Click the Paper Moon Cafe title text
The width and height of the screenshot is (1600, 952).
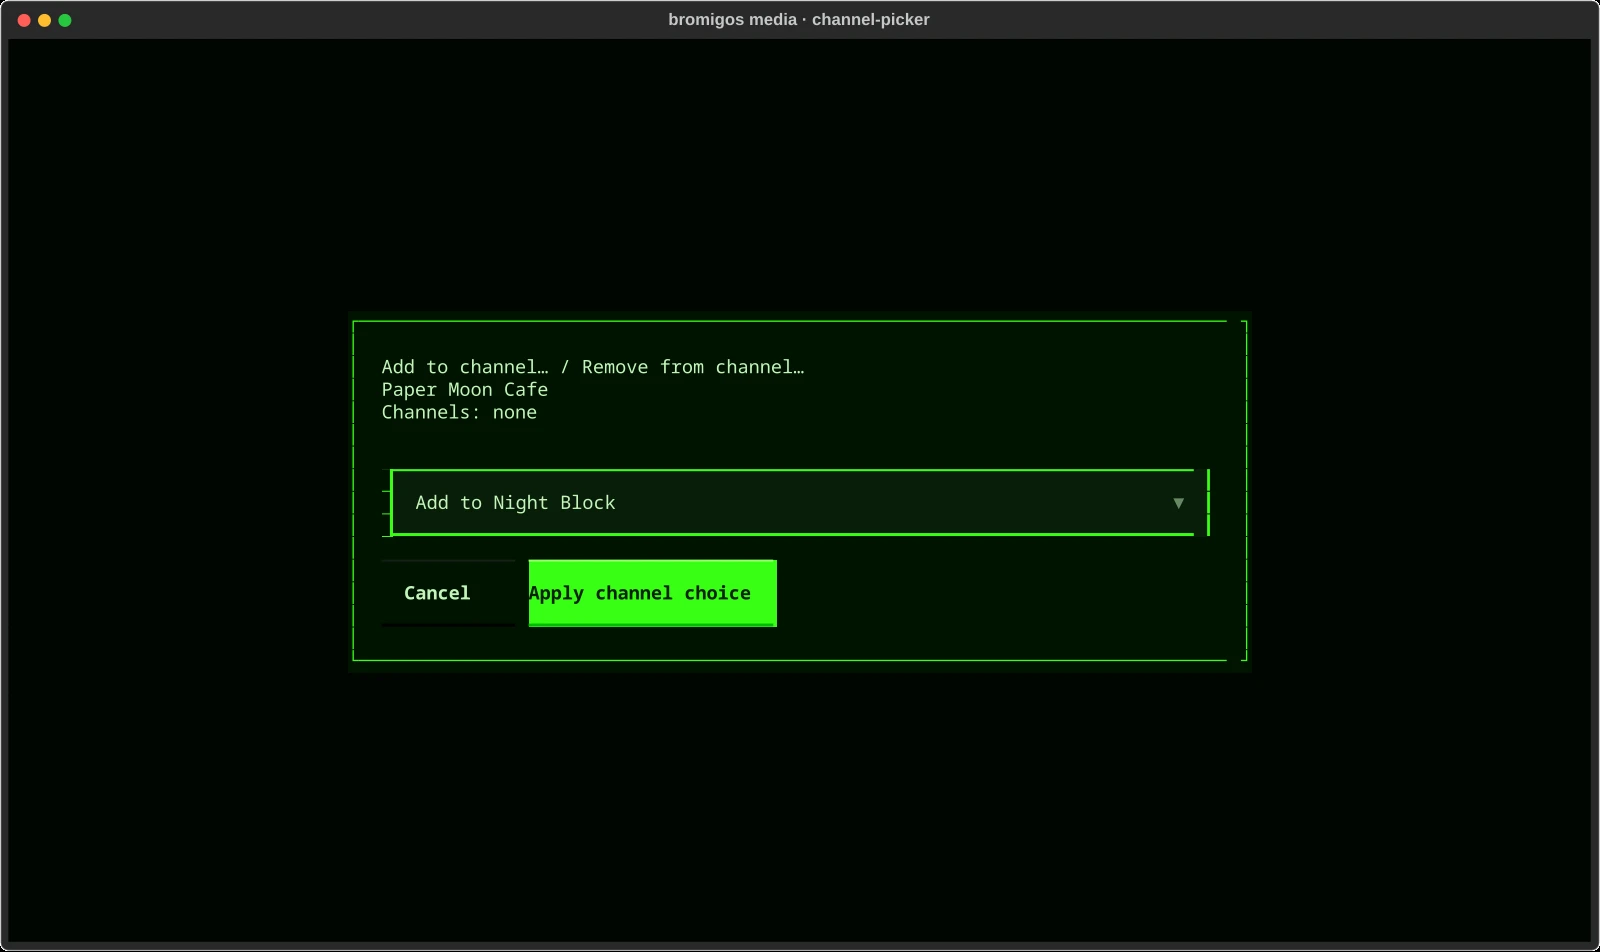(x=465, y=390)
